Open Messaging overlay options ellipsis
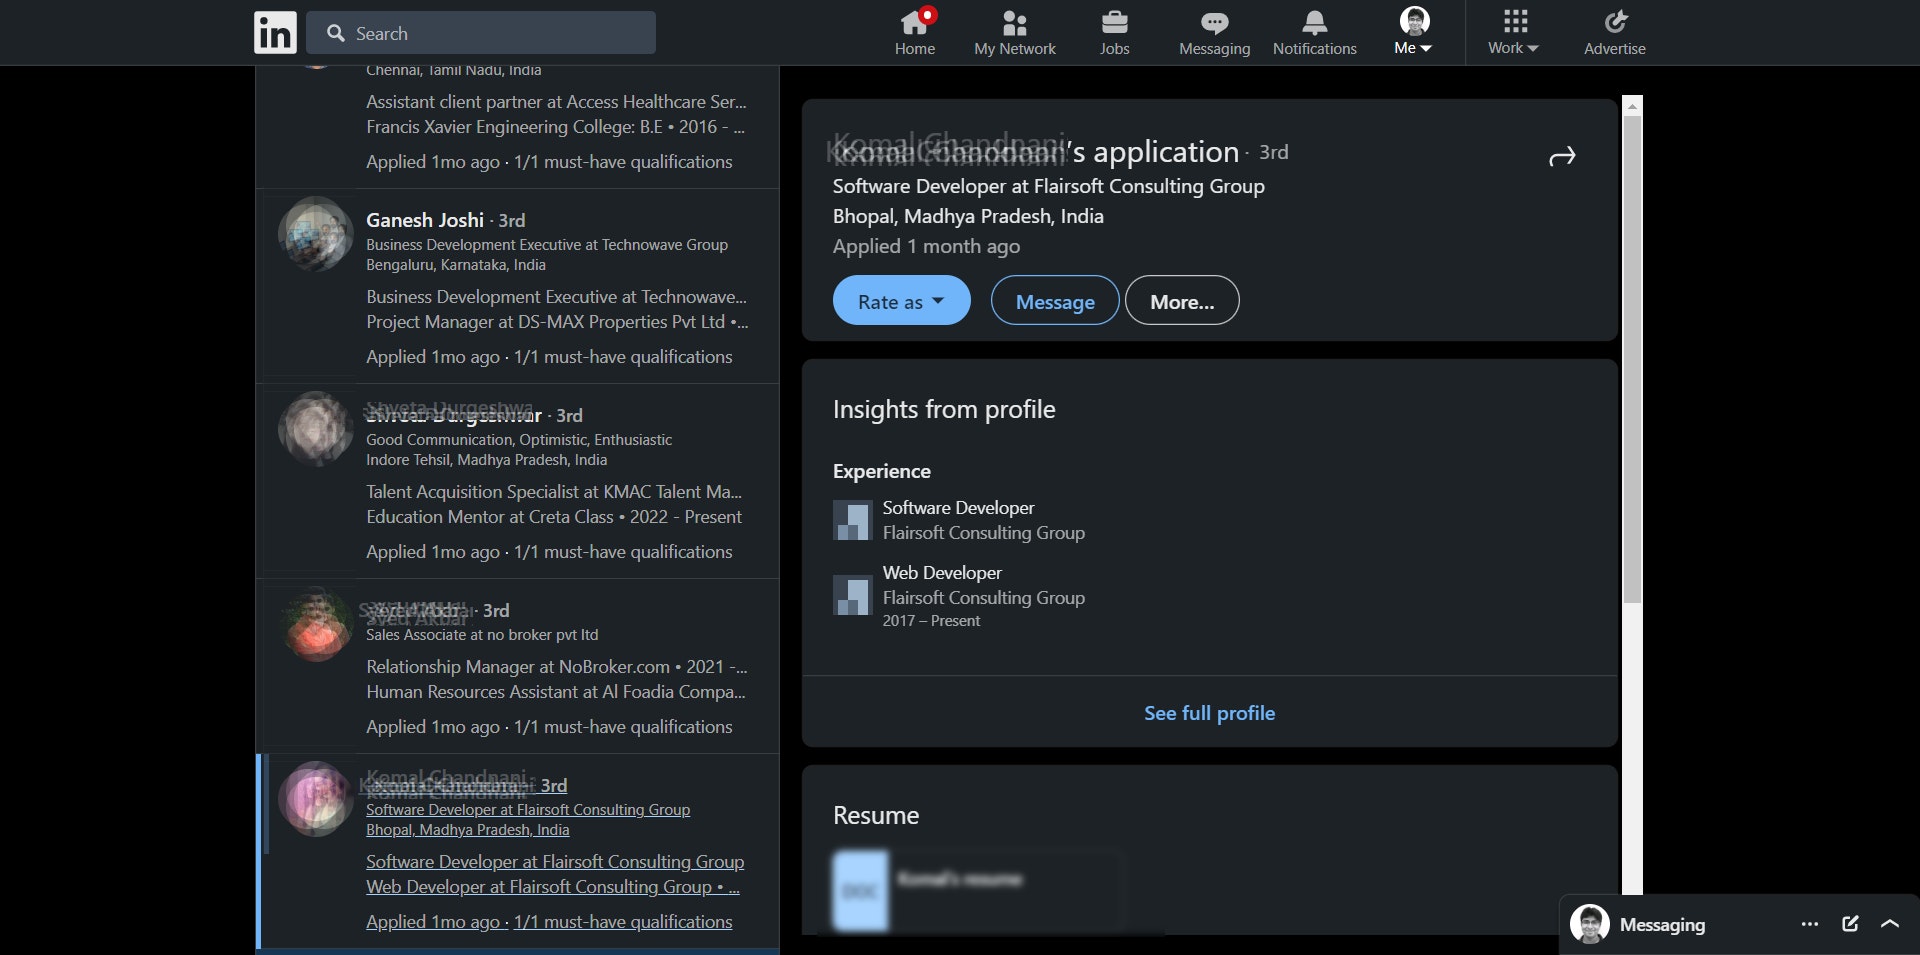This screenshot has width=1920, height=955. pos(1810,924)
